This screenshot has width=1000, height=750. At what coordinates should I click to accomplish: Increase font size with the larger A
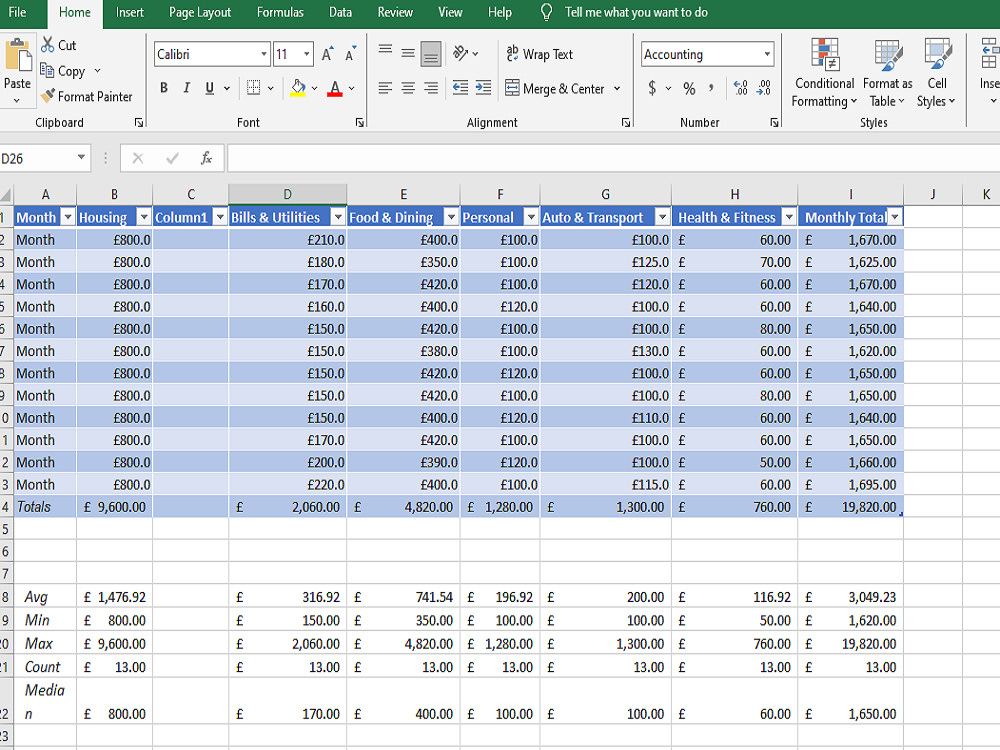click(x=327, y=54)
